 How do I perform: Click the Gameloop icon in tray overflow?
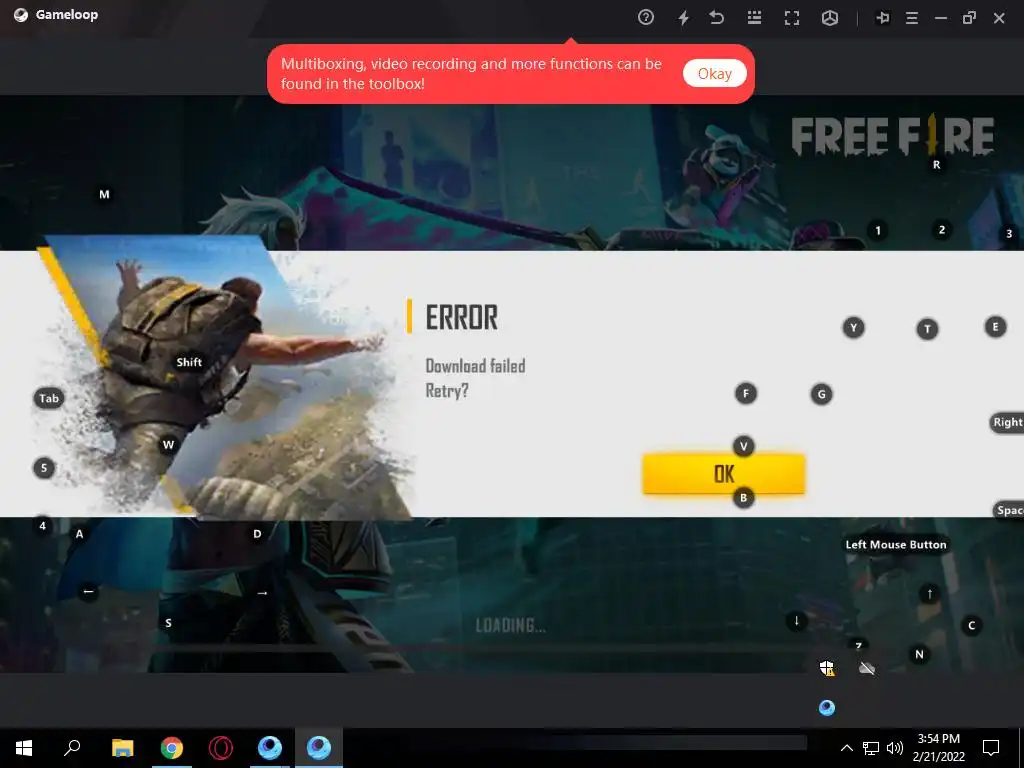pyautogui.click(x=827, y=708)
